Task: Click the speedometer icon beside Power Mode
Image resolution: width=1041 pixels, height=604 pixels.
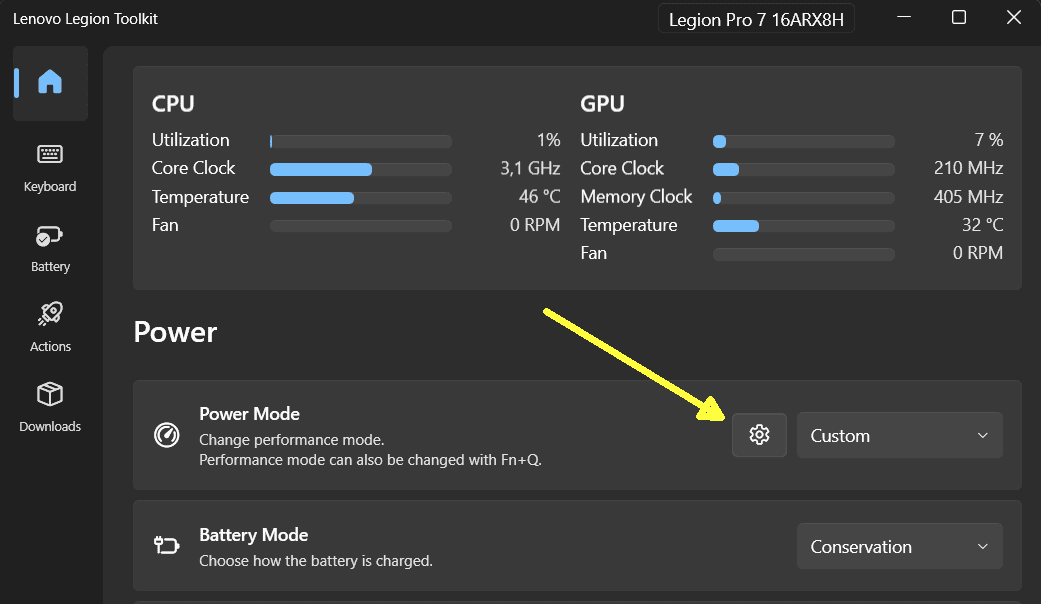Action: (166, 435)
